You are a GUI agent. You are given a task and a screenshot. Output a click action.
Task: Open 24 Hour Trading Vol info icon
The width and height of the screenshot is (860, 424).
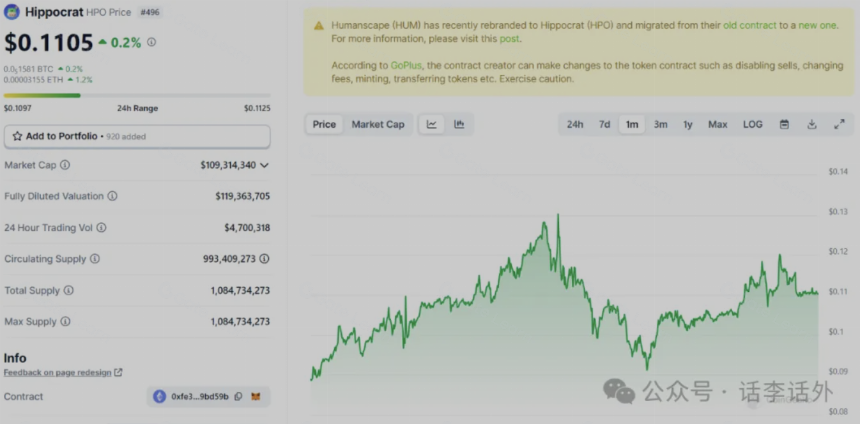click(x=101, y=228)
